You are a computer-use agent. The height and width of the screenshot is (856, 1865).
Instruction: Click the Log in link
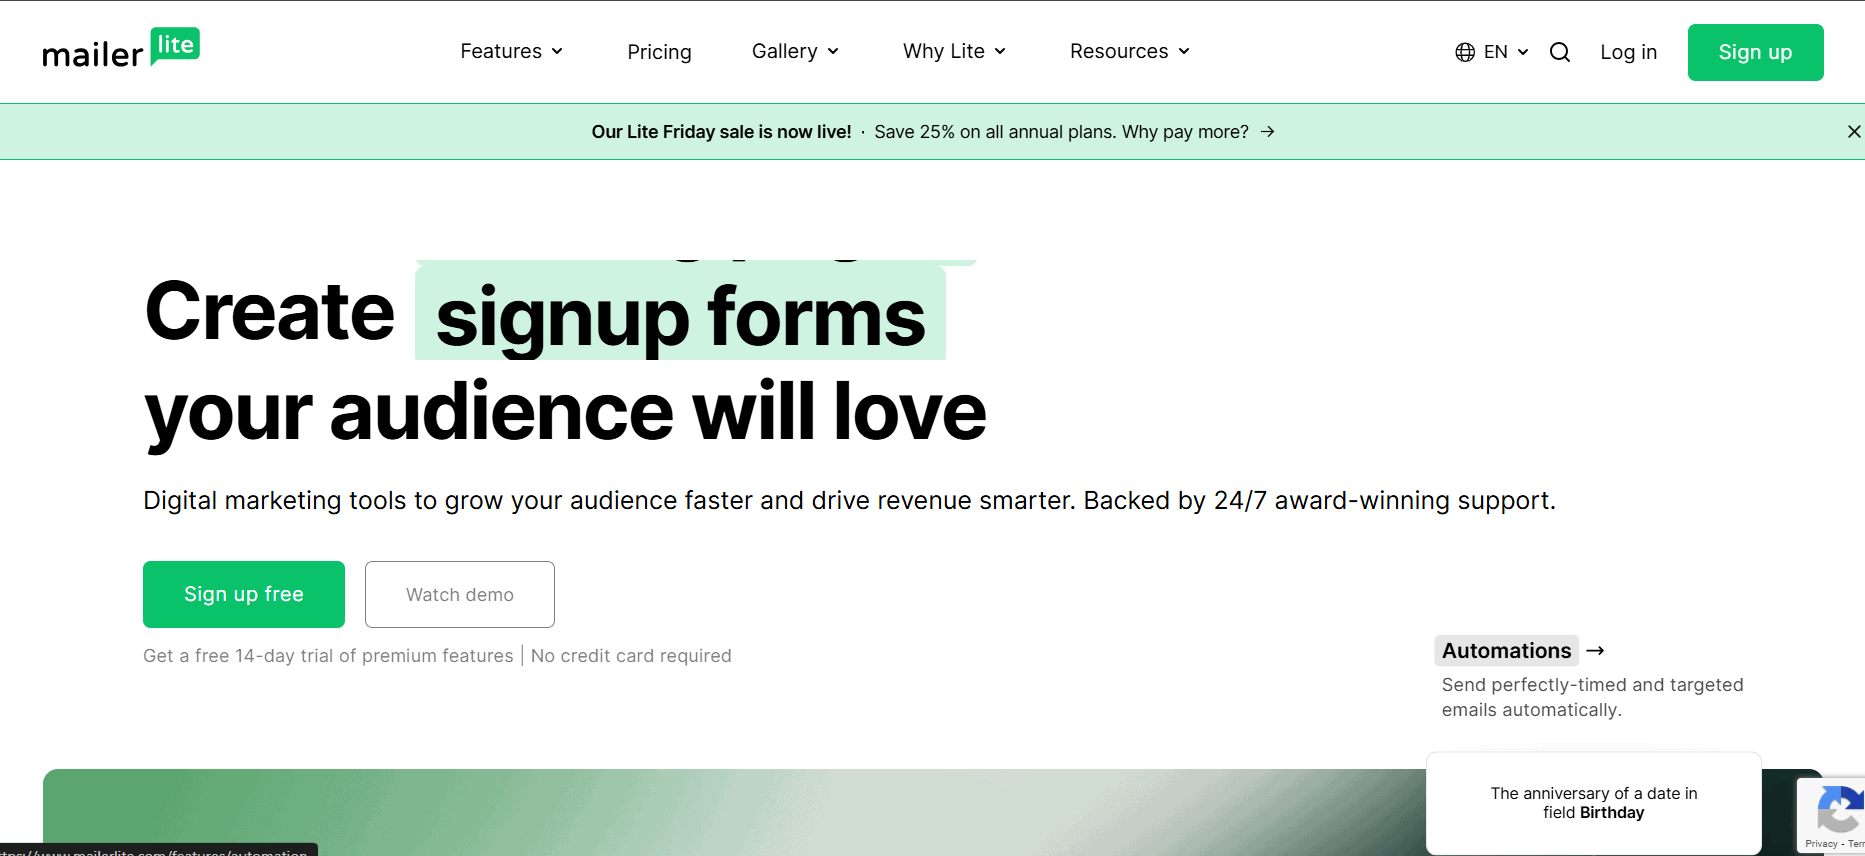point(1628,52)
